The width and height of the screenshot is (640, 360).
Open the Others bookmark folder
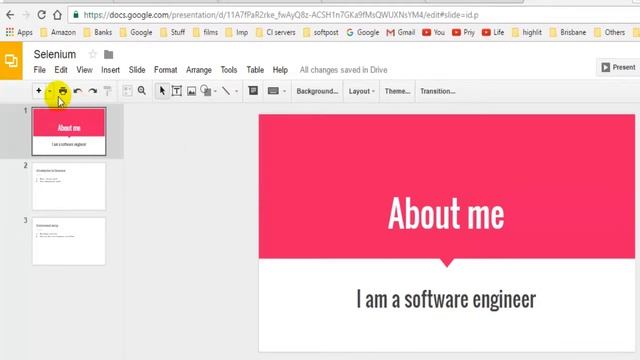pyautogui.click(x=609, y=32)
